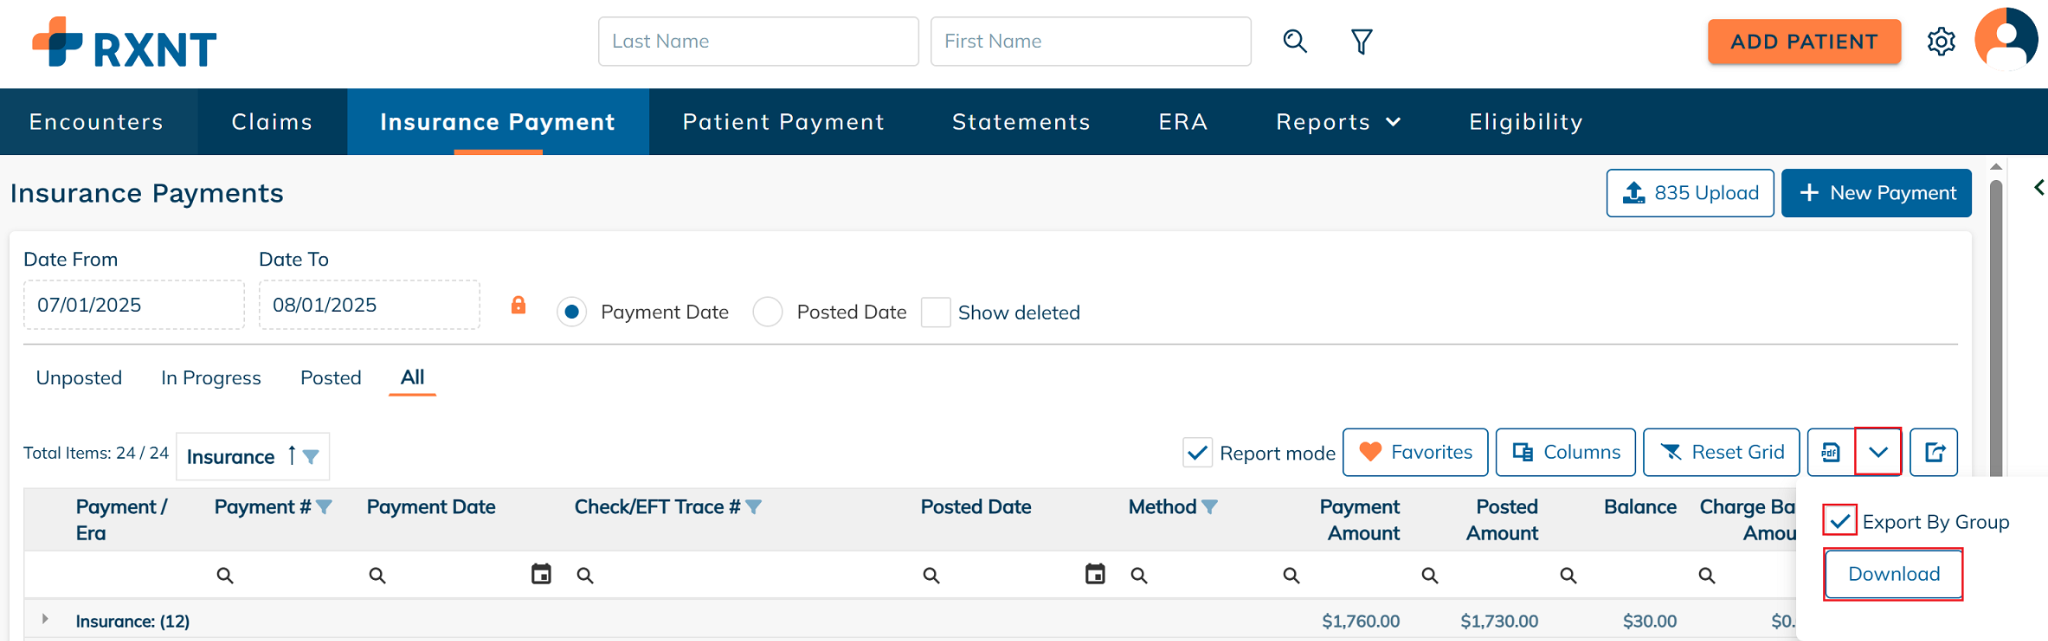2048x641 pixels.
Task: Click the patient search magnifier icon
Action: (x=1295, y=41)
